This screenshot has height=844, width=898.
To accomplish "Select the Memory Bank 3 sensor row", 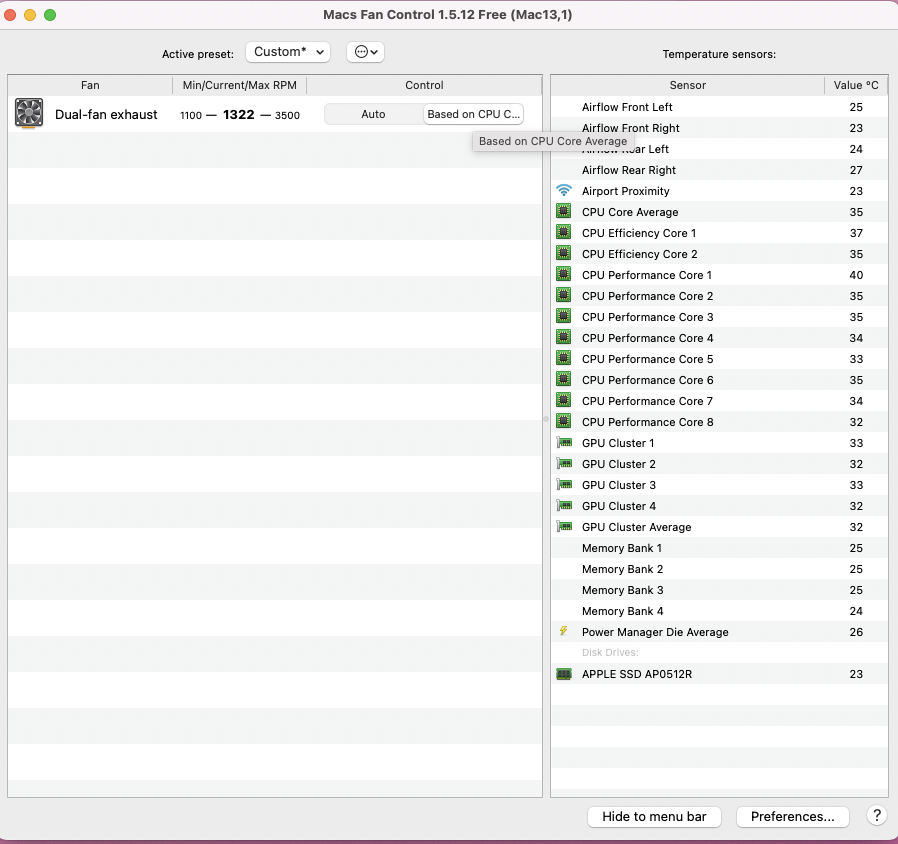I will pos(719,590).
